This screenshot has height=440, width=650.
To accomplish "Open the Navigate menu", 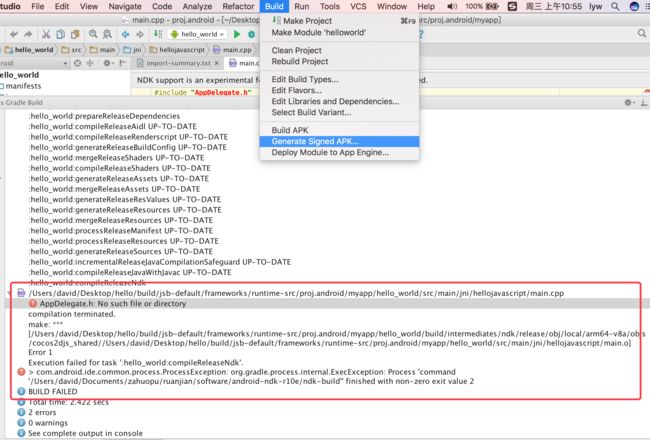I will pos(125,6).
